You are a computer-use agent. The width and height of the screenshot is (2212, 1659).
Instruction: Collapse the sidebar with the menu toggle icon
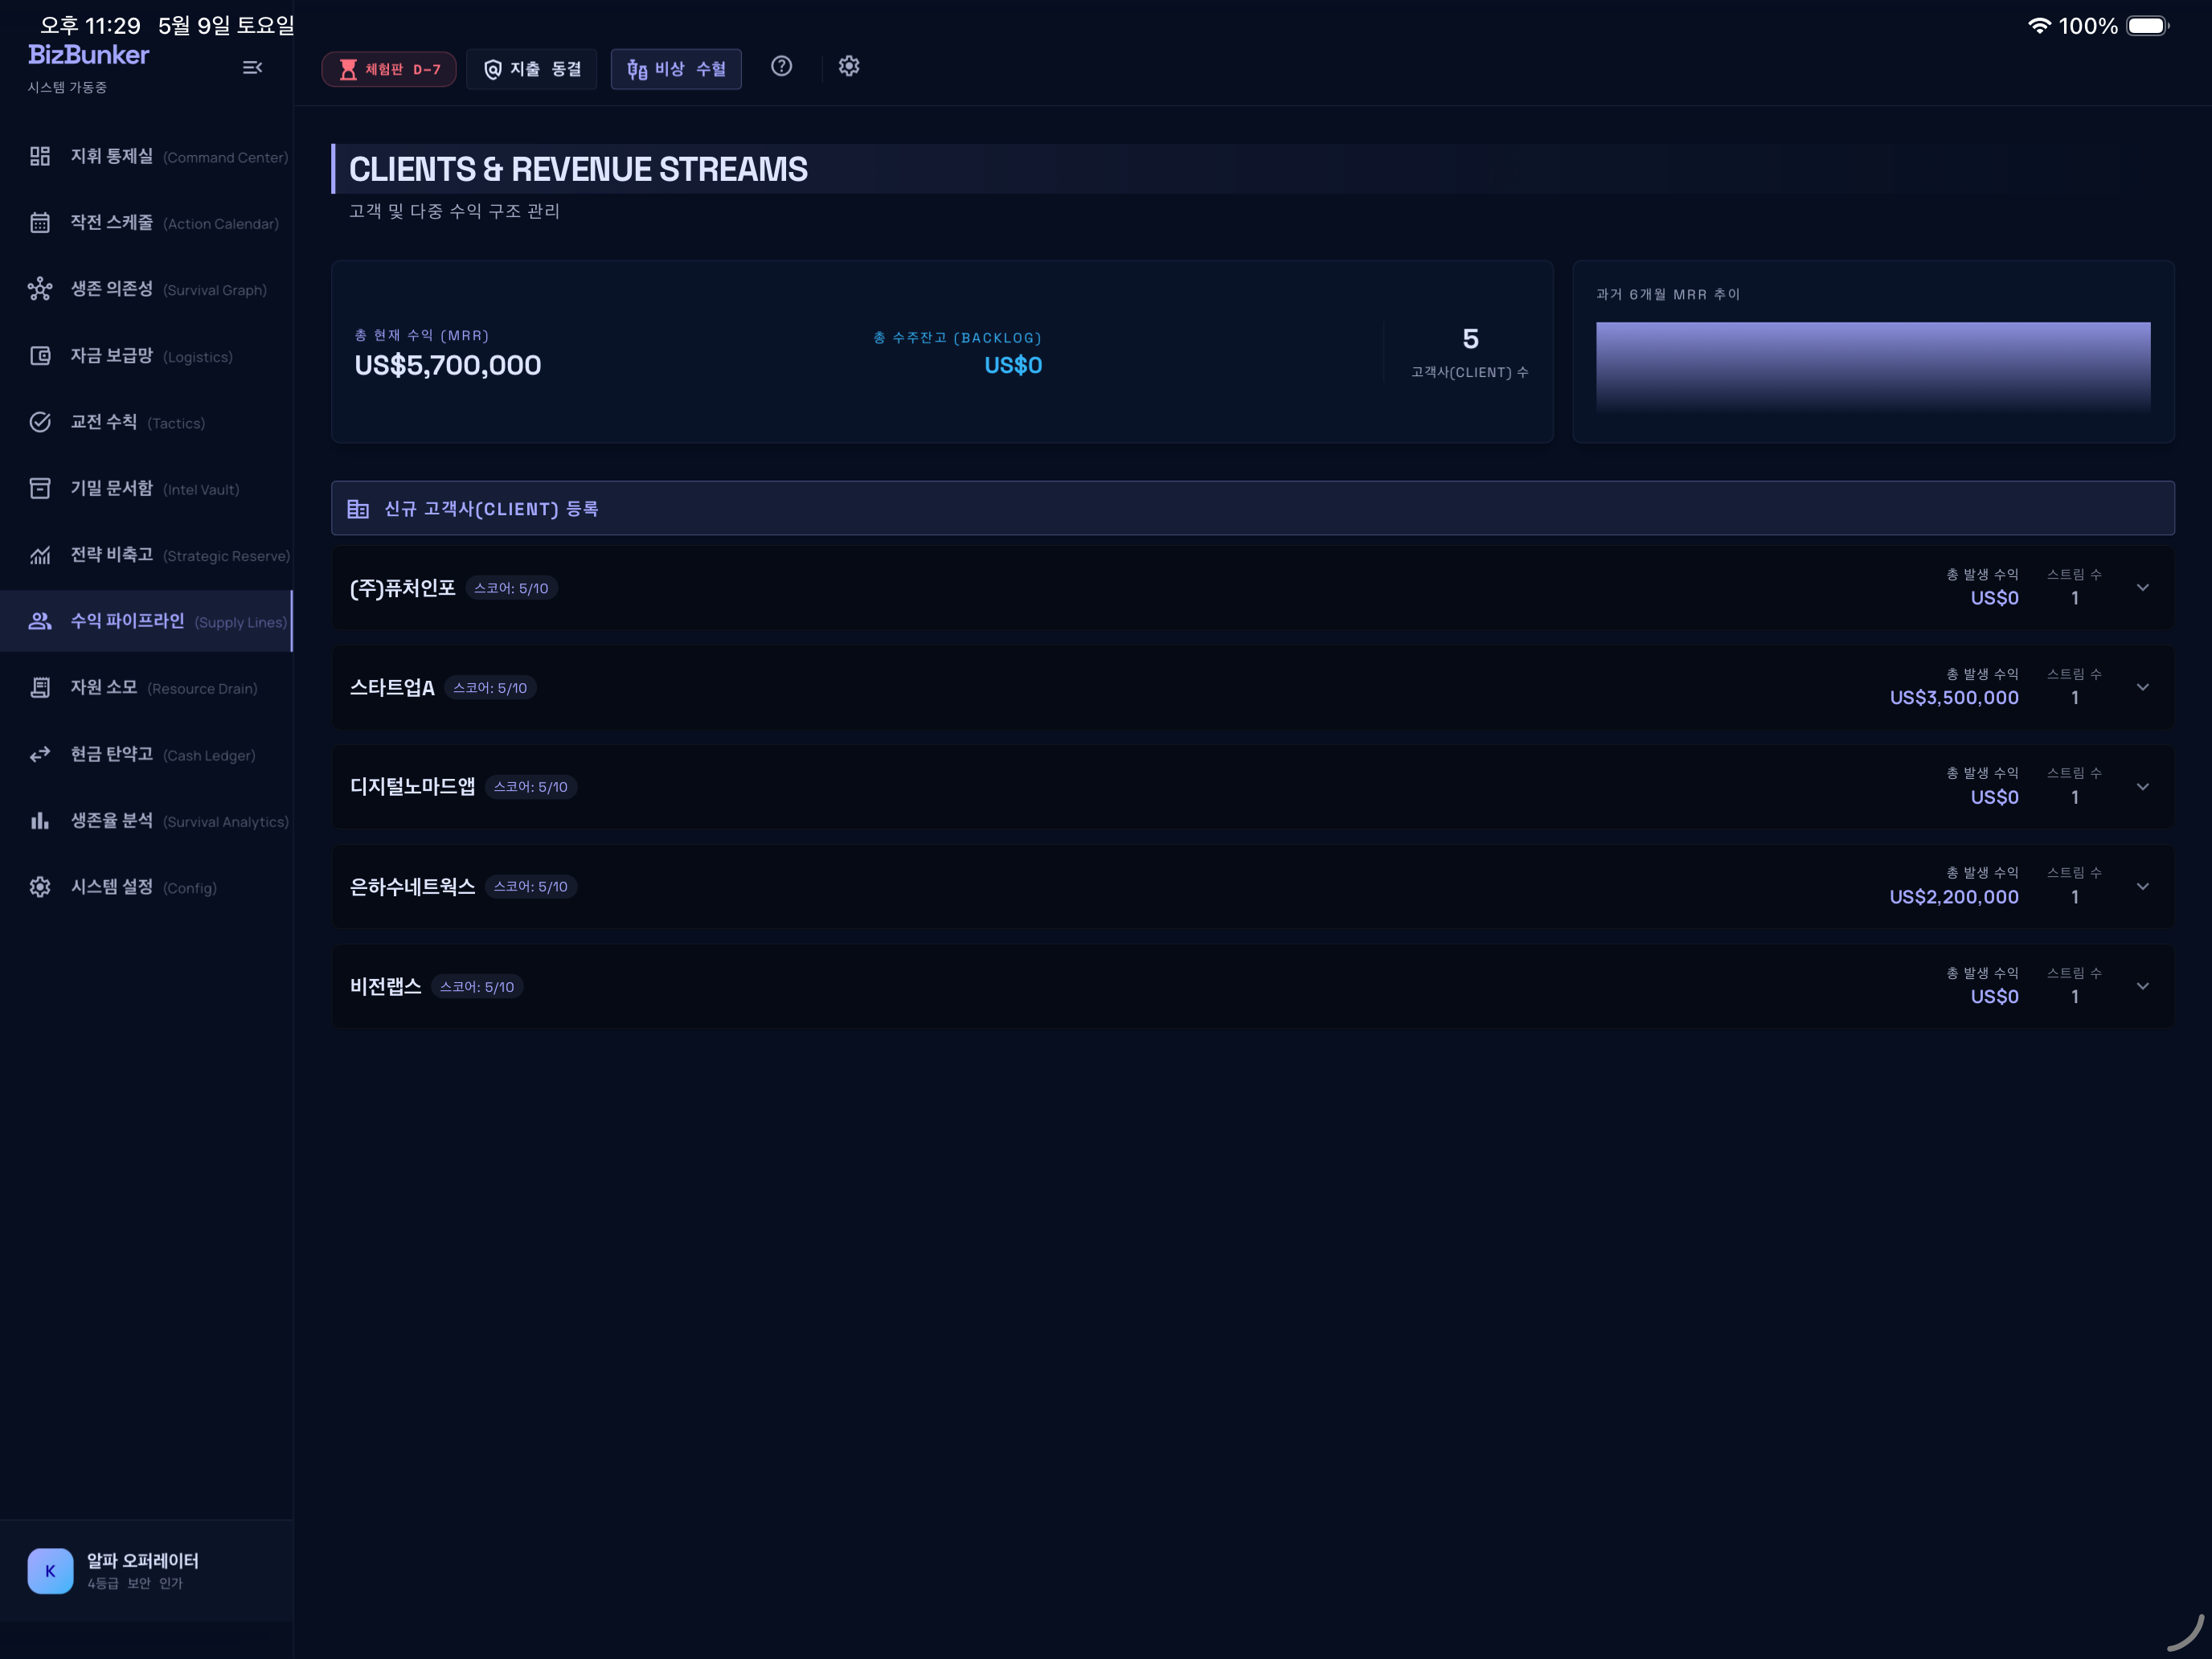[252, 67]
